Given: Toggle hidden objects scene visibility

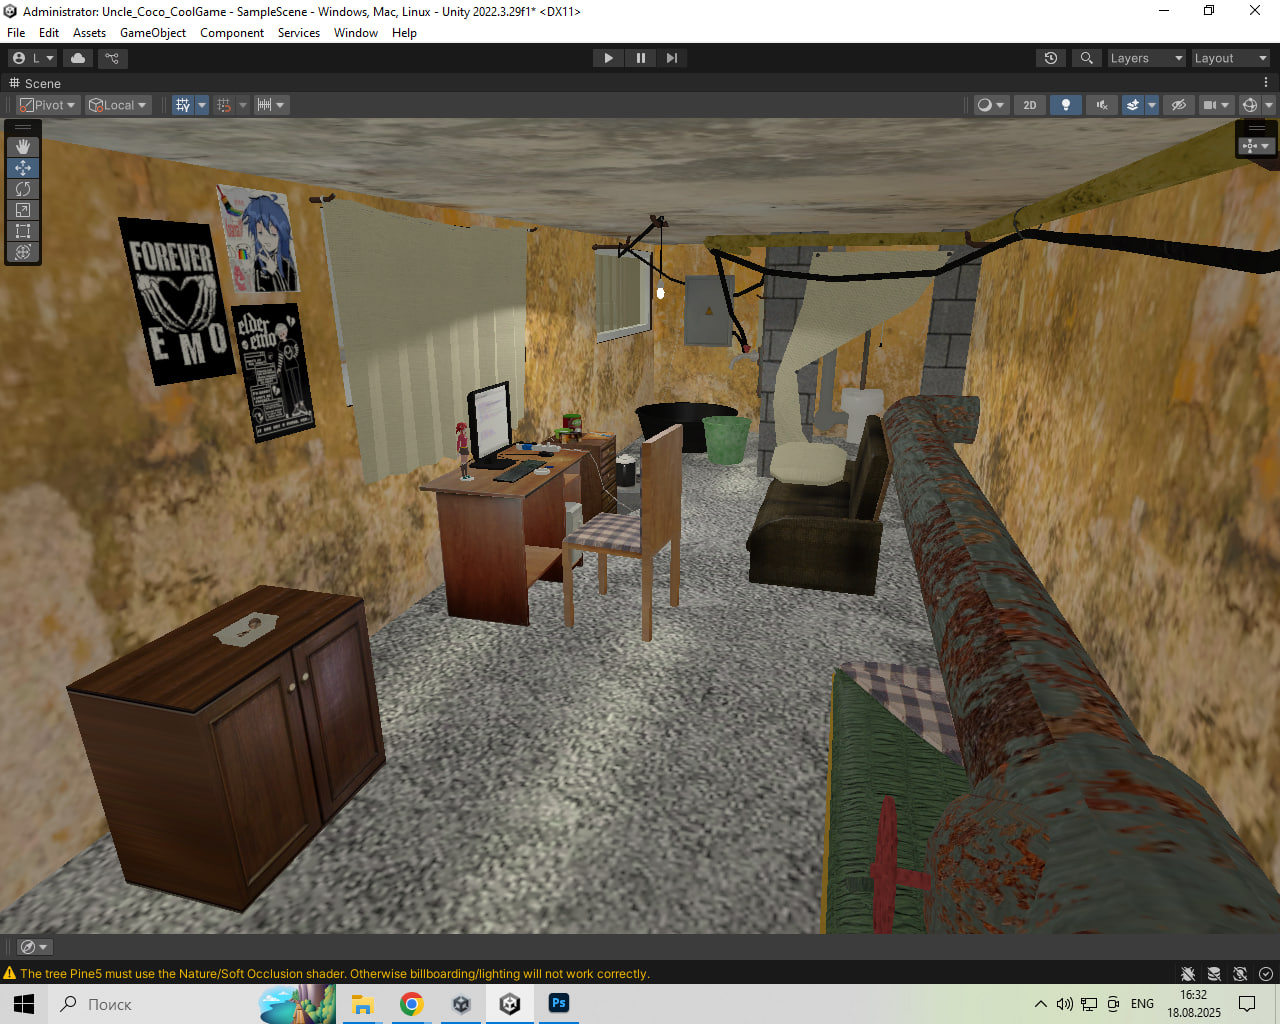Looking at the screenshot, I should 1179,105.
